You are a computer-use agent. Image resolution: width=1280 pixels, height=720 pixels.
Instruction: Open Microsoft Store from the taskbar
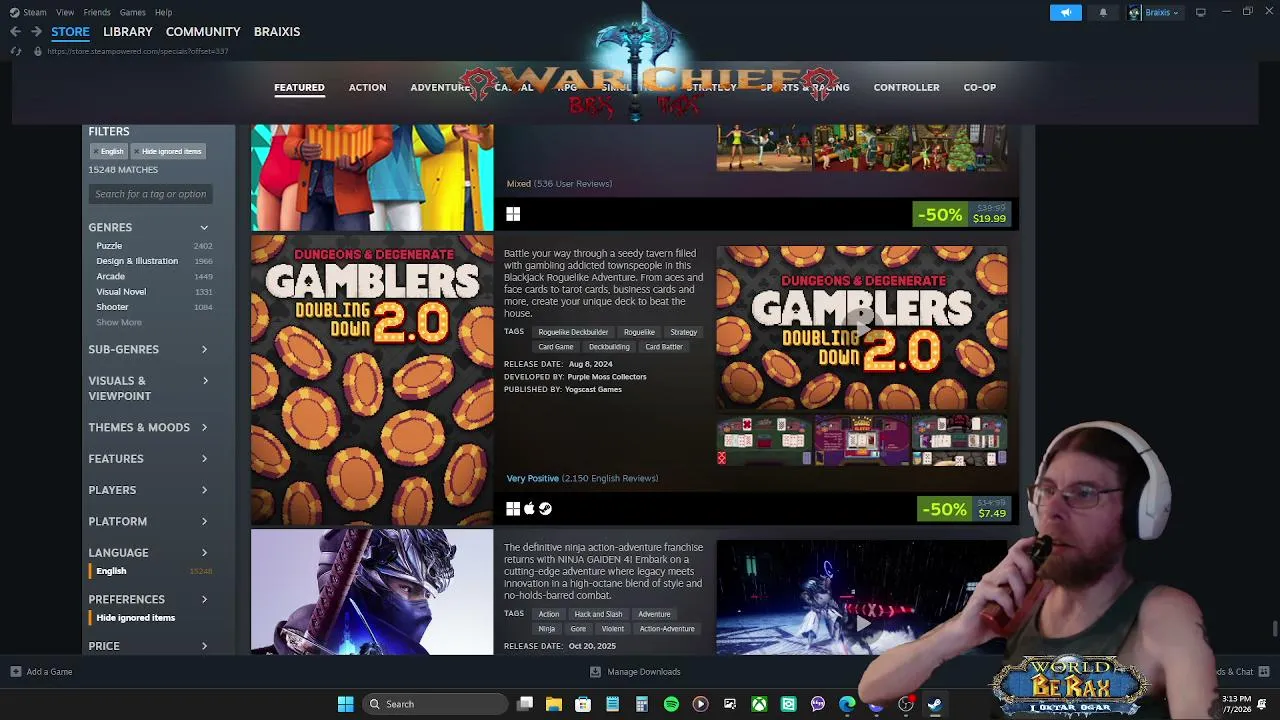583,704
